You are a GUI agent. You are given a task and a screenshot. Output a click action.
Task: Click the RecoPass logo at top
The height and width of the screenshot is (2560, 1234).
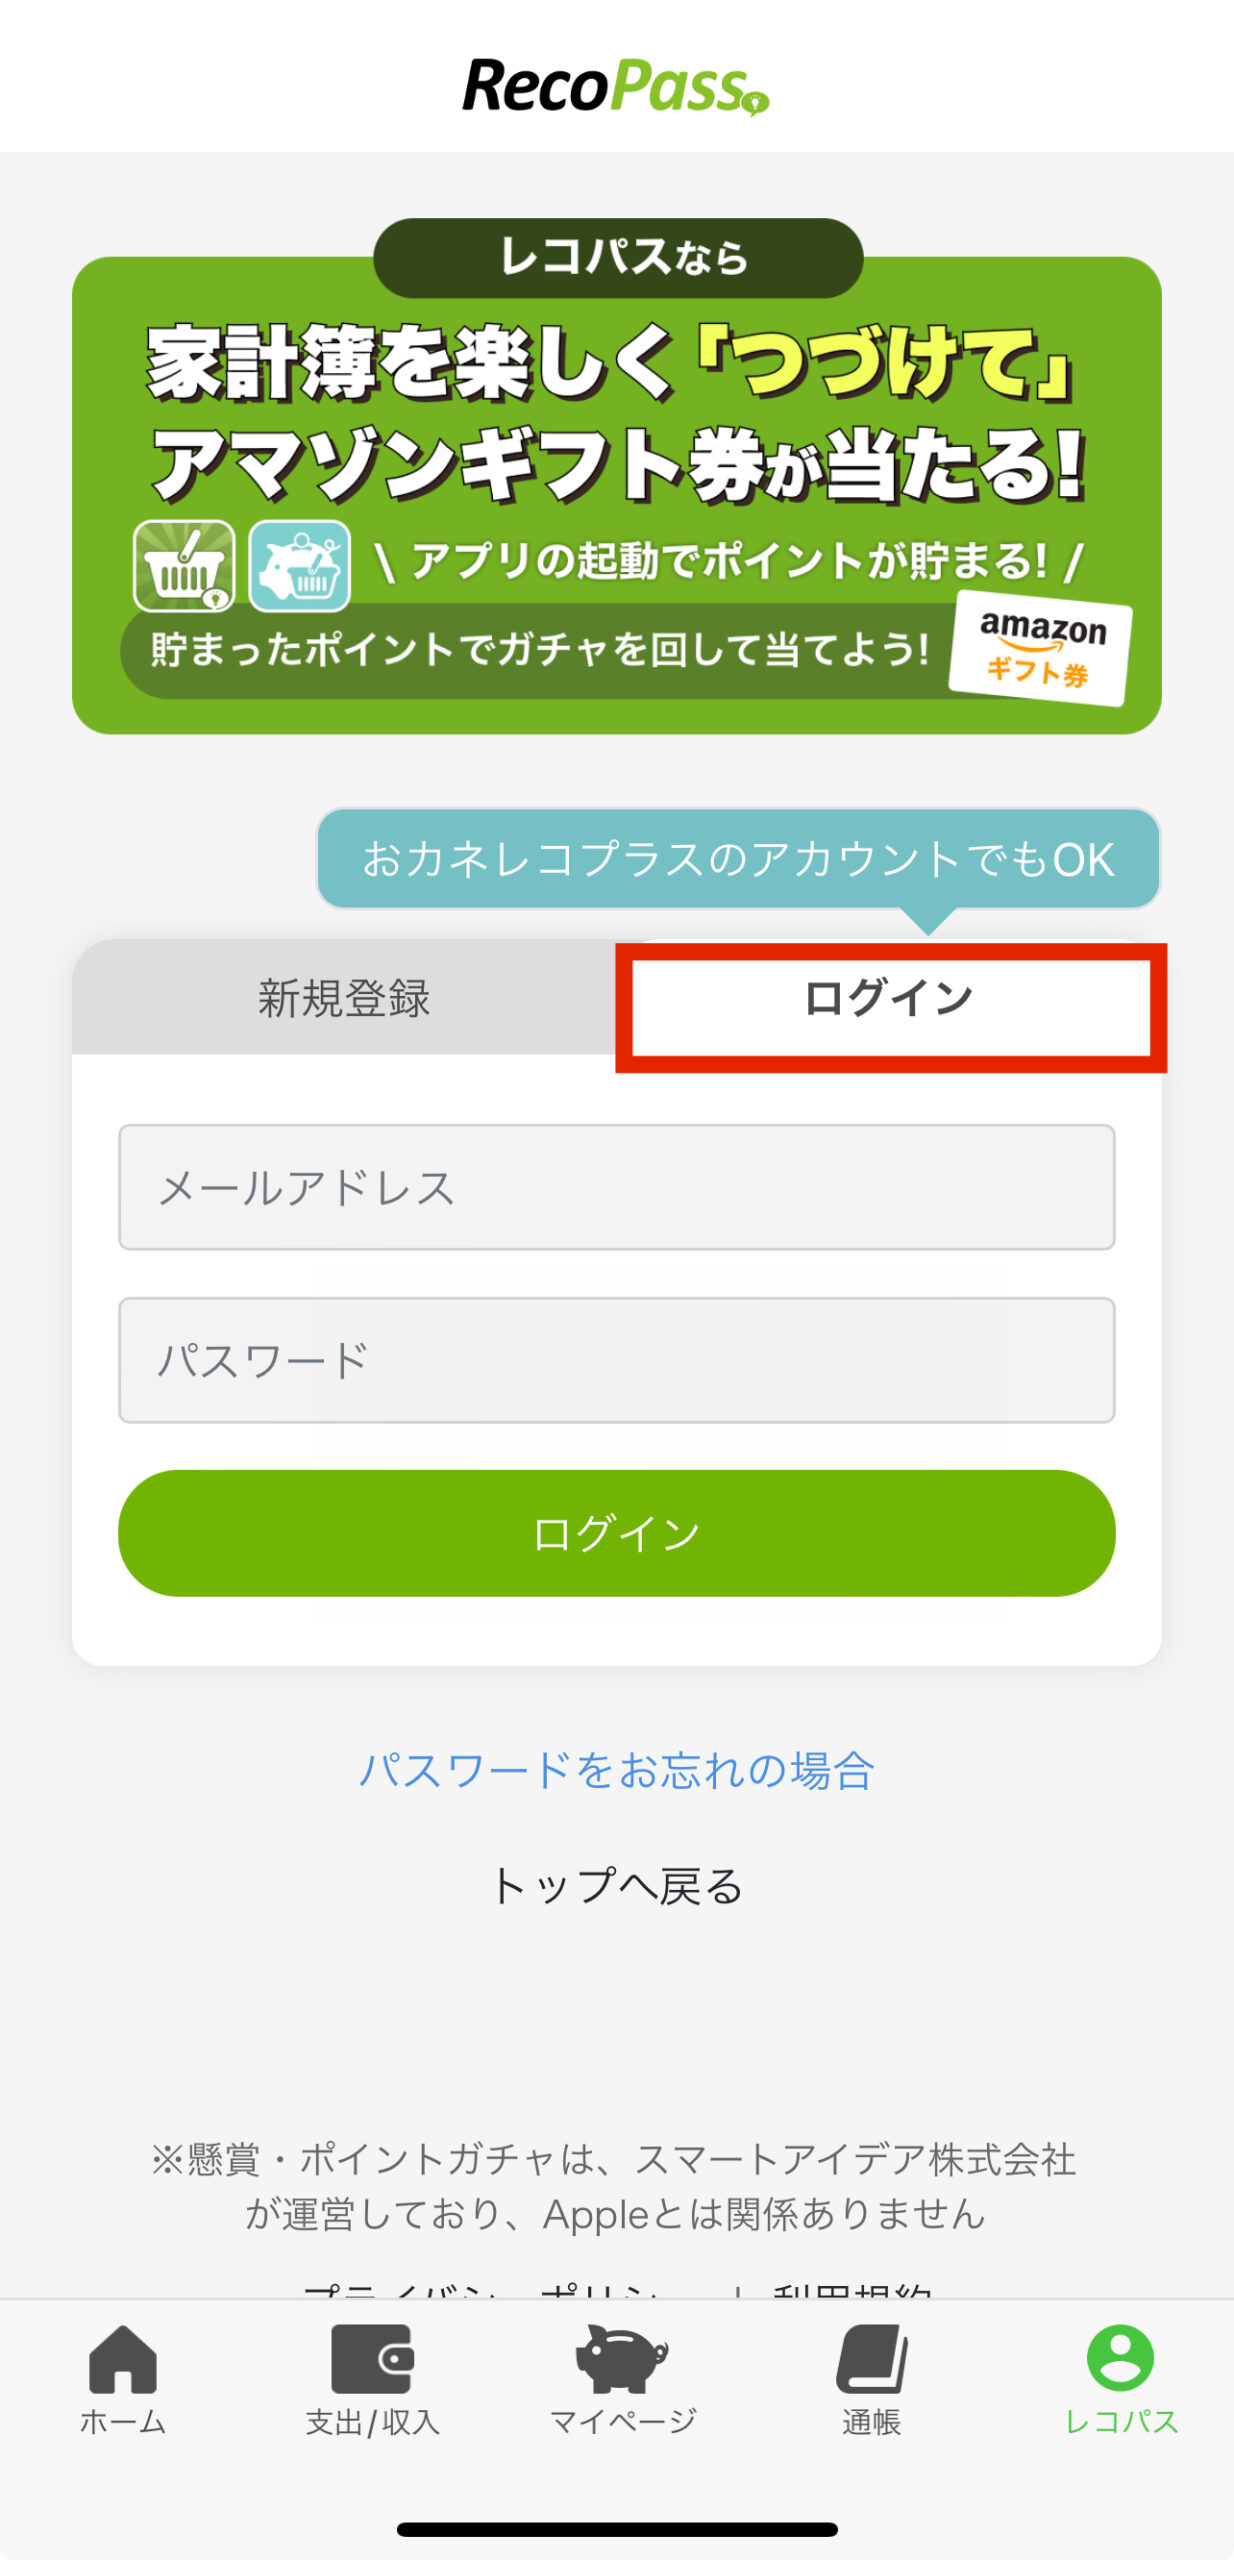pyautogui.click(x=615, y=86)
